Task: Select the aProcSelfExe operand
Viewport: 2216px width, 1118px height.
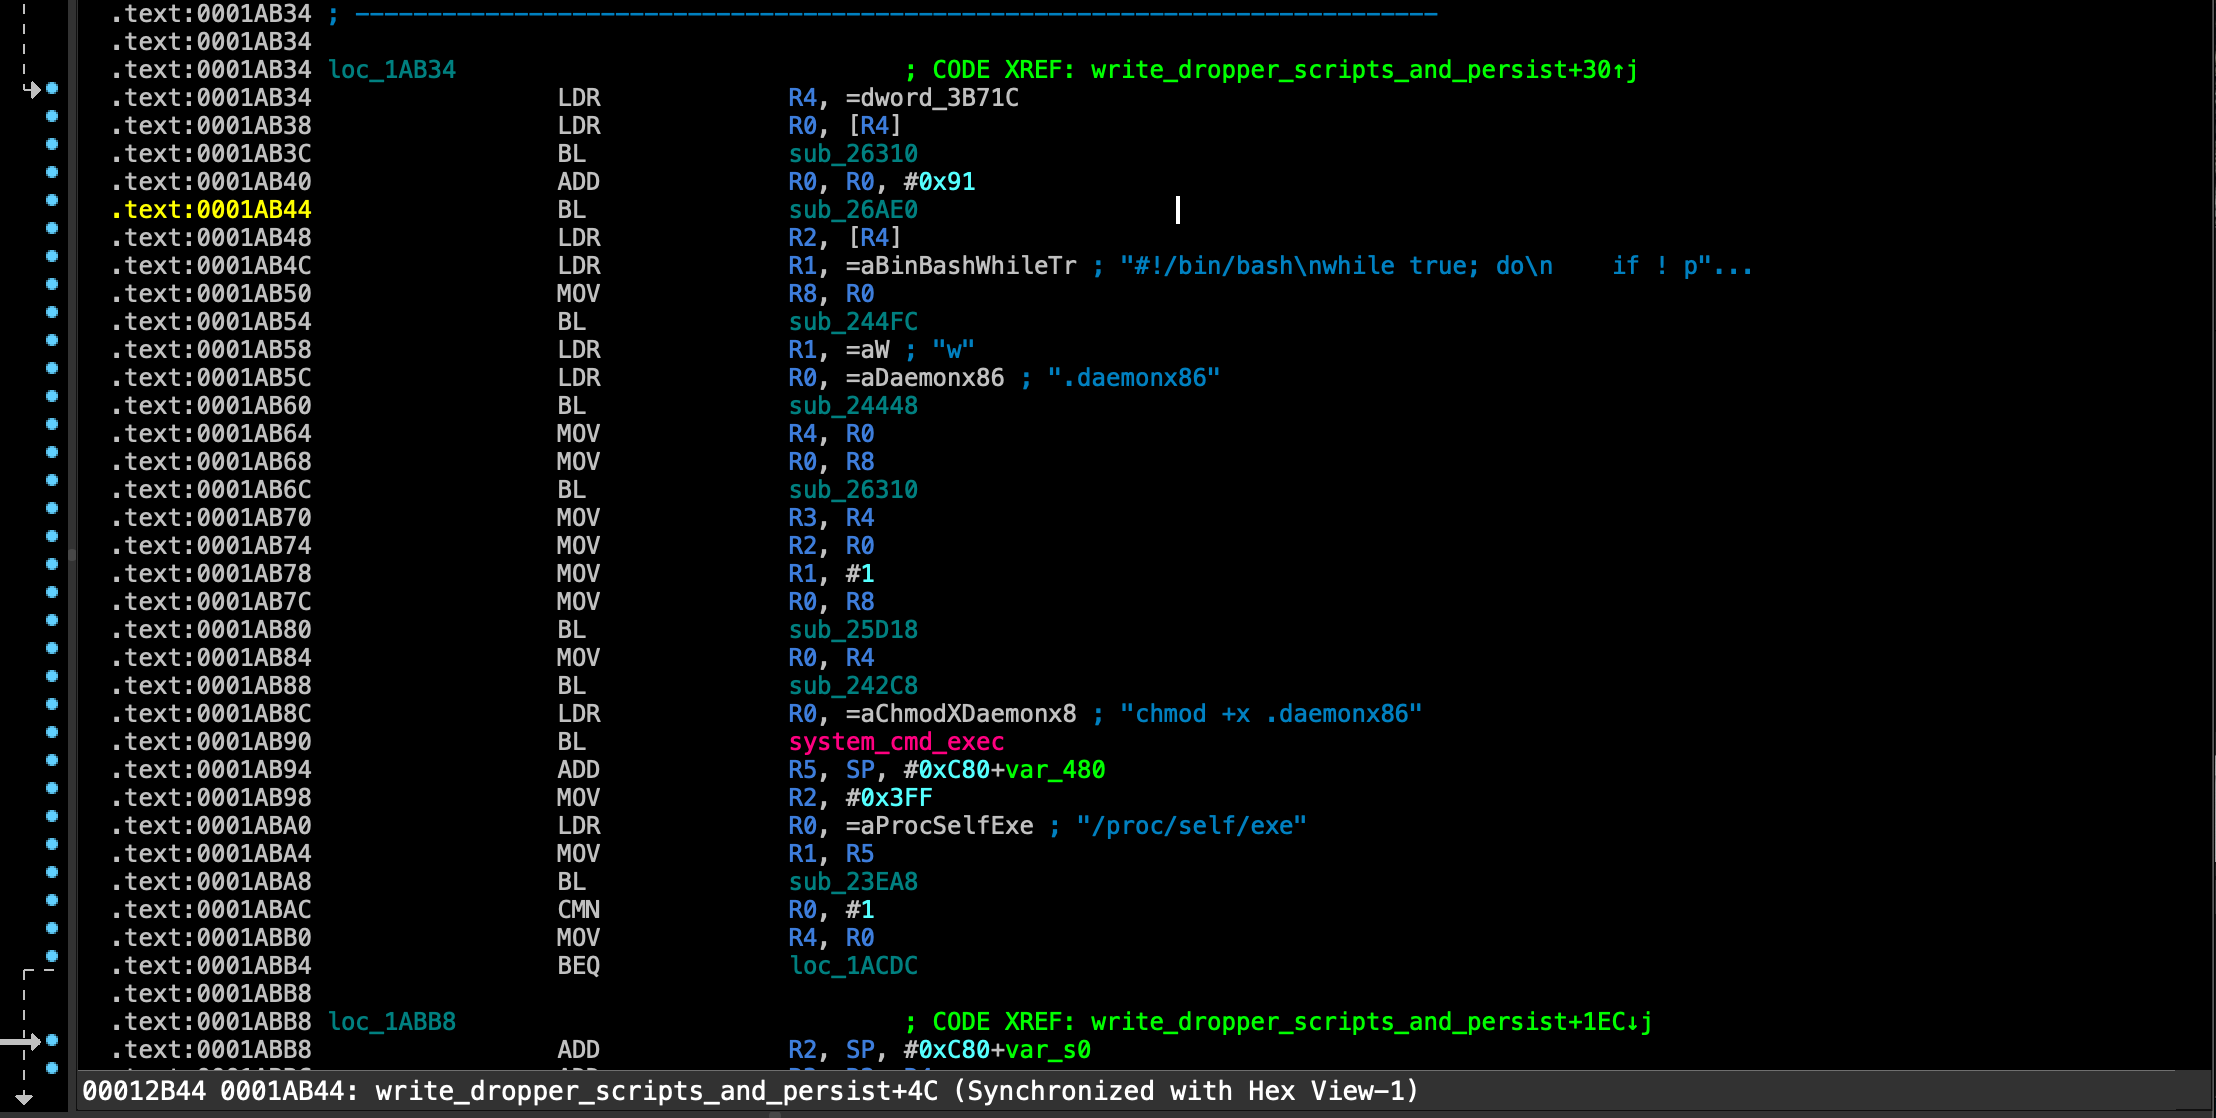Action: 947,826
